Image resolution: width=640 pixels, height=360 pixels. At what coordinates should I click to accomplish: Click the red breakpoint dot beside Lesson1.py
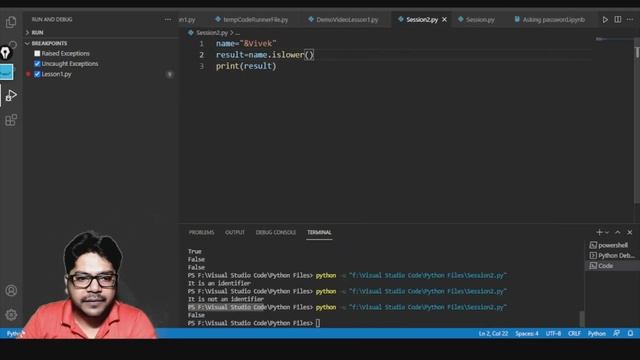click(x=28, y=74)
